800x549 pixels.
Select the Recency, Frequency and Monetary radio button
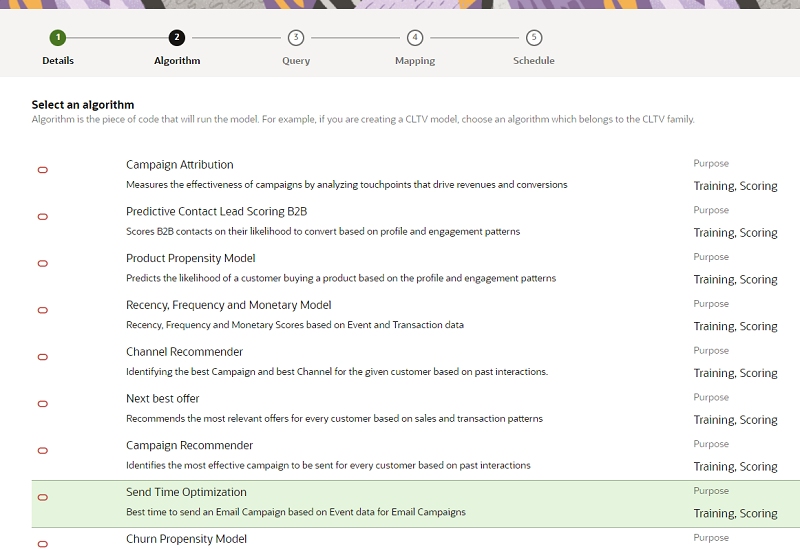(42, 310)
